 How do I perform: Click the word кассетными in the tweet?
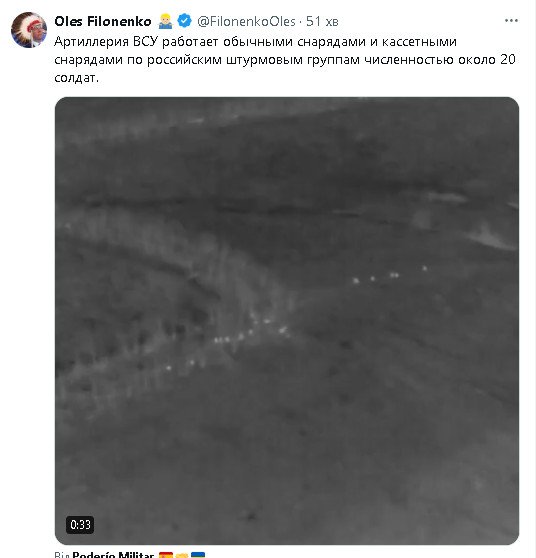click(x=419, y=42)
